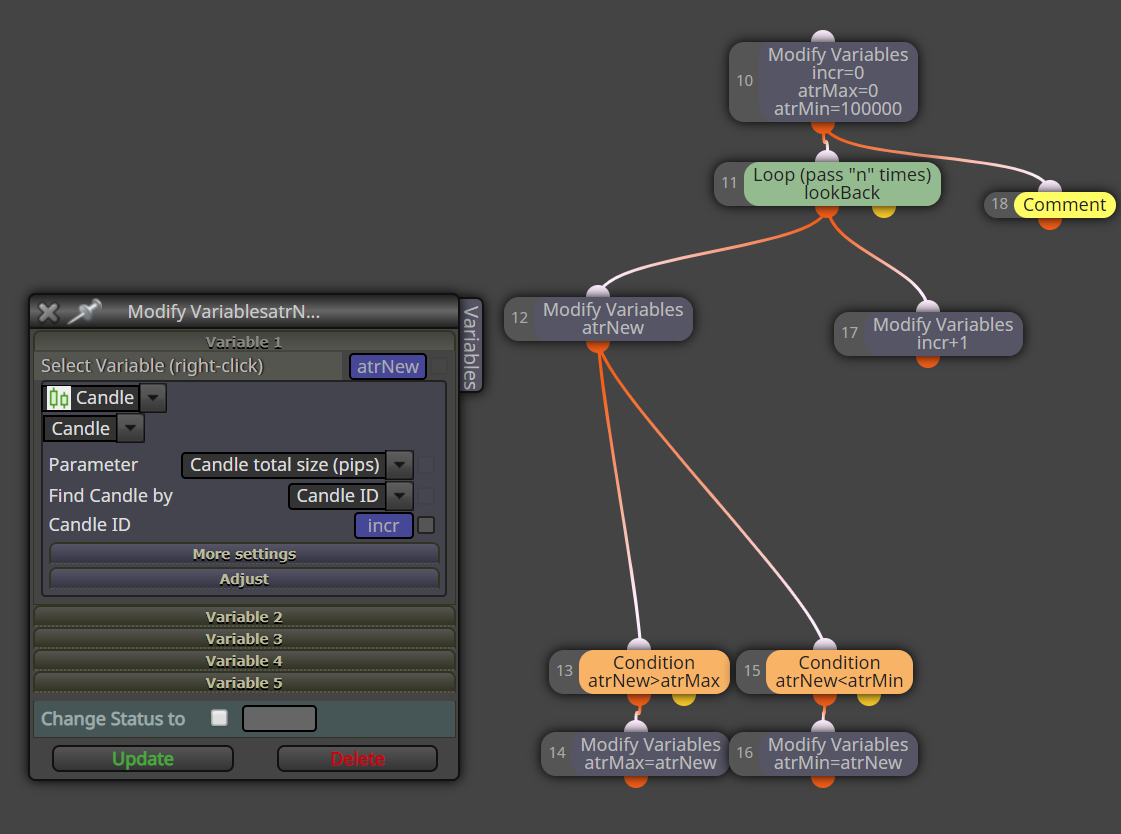
Task: Open the Find Candle by dropdown
Action: pyautogui.click(x=400, y=496)
